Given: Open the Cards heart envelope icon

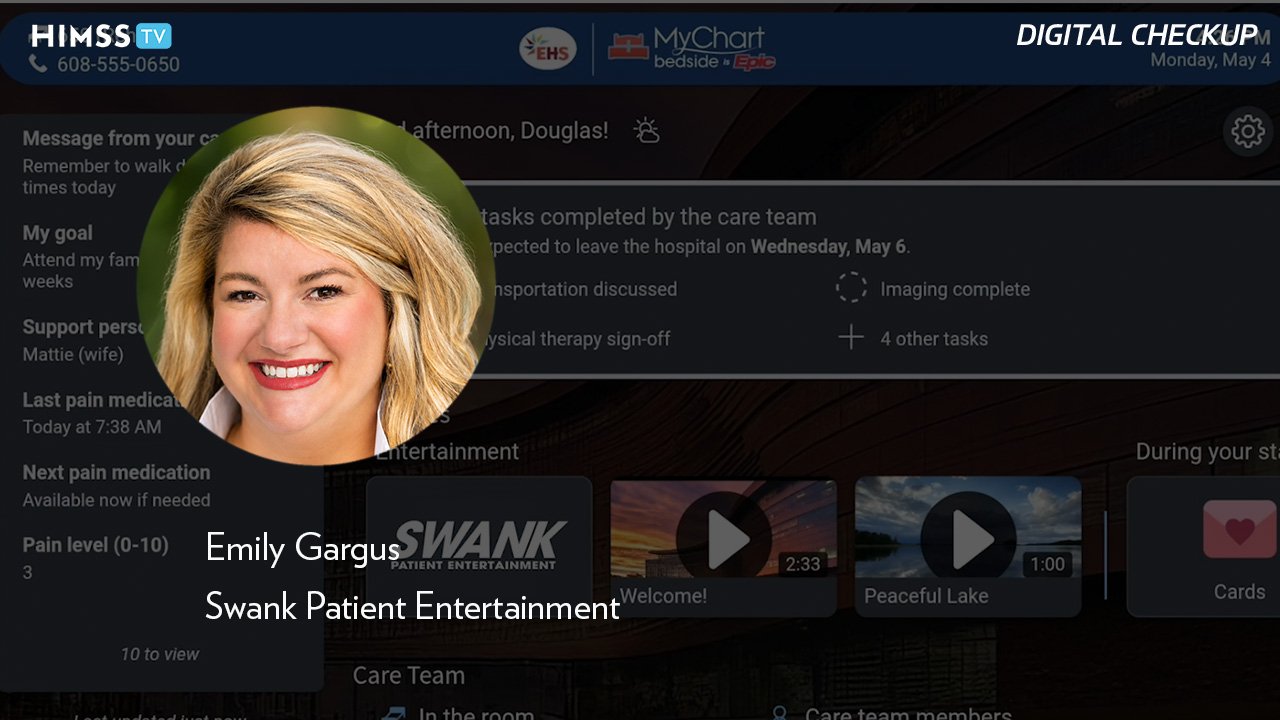Looking at the screenshot, I should (x=1239, y=529).
